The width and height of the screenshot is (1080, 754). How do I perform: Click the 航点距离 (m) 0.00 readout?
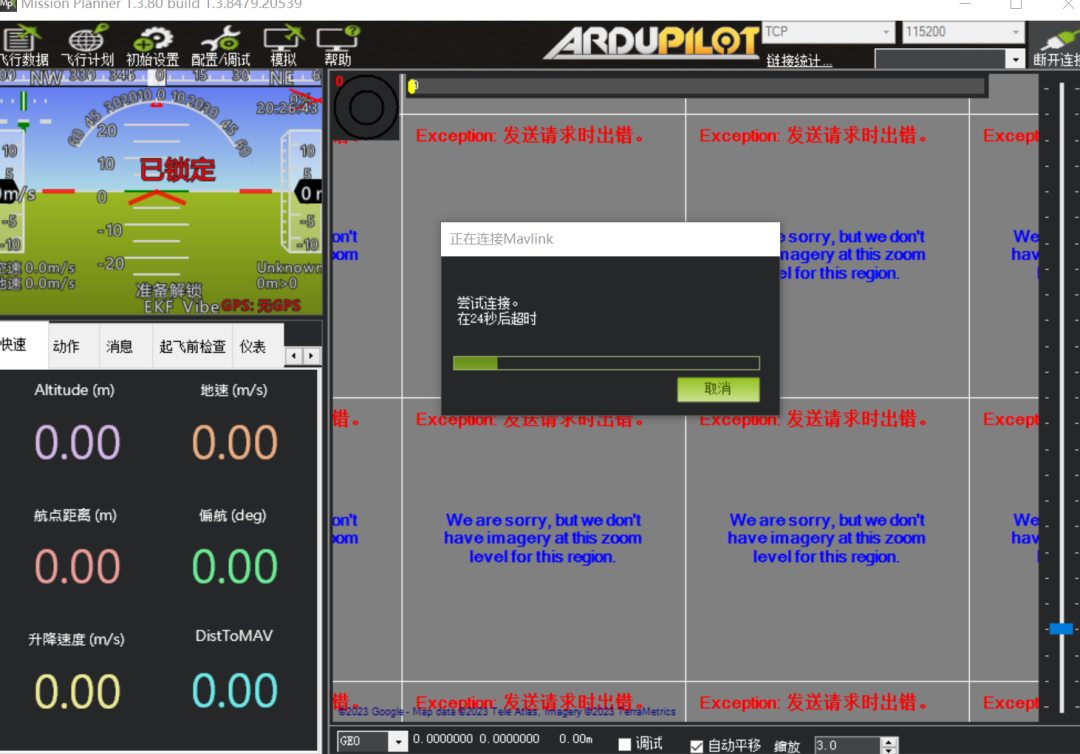[78, 567]
